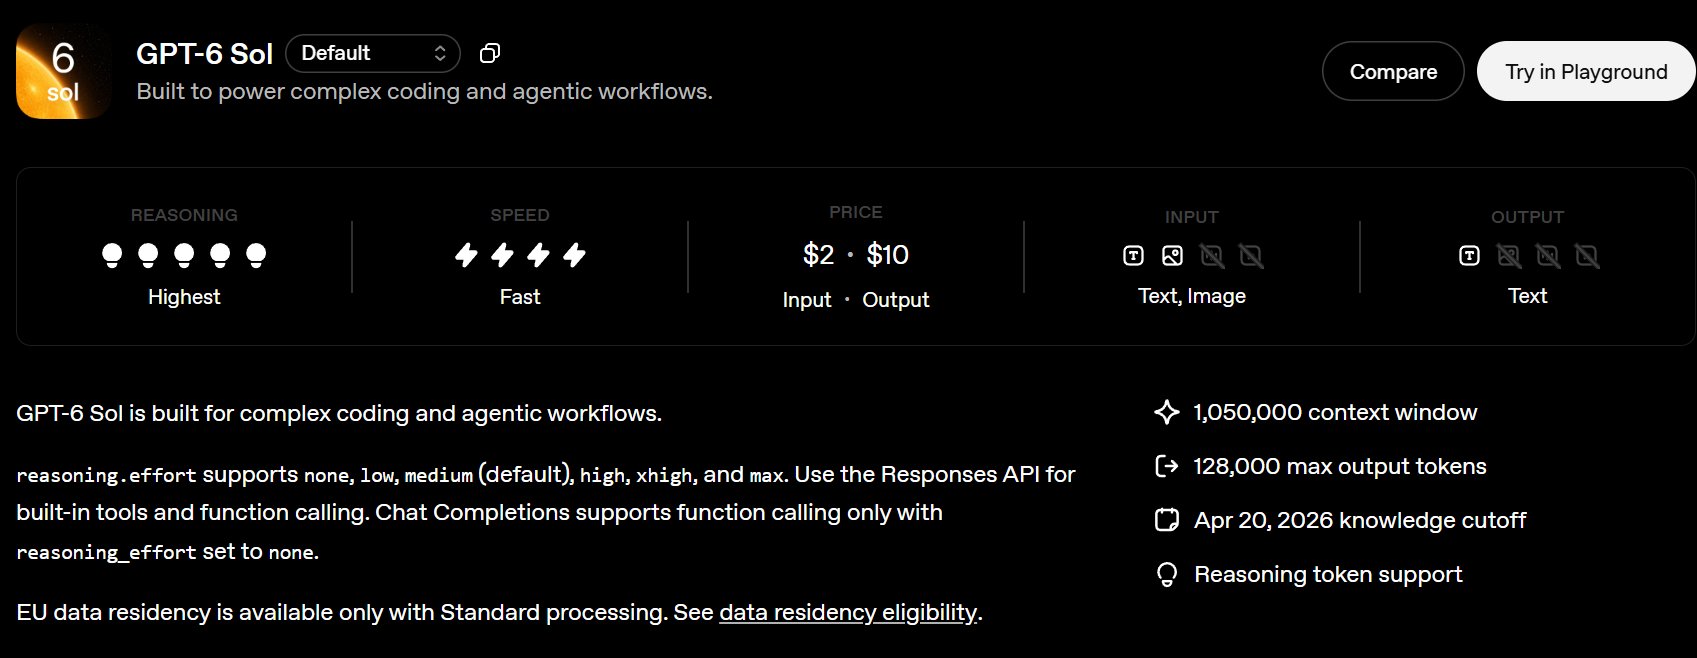Click the Compare button
Viewport: 1697px width, 658px height.
coord(1393,71)
